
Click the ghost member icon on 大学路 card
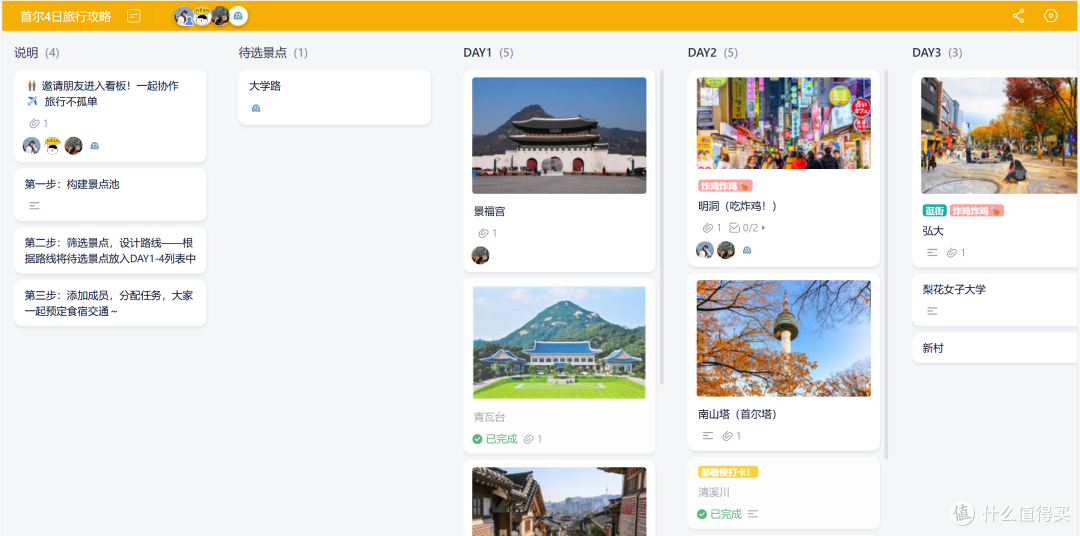tap(256, 108)
